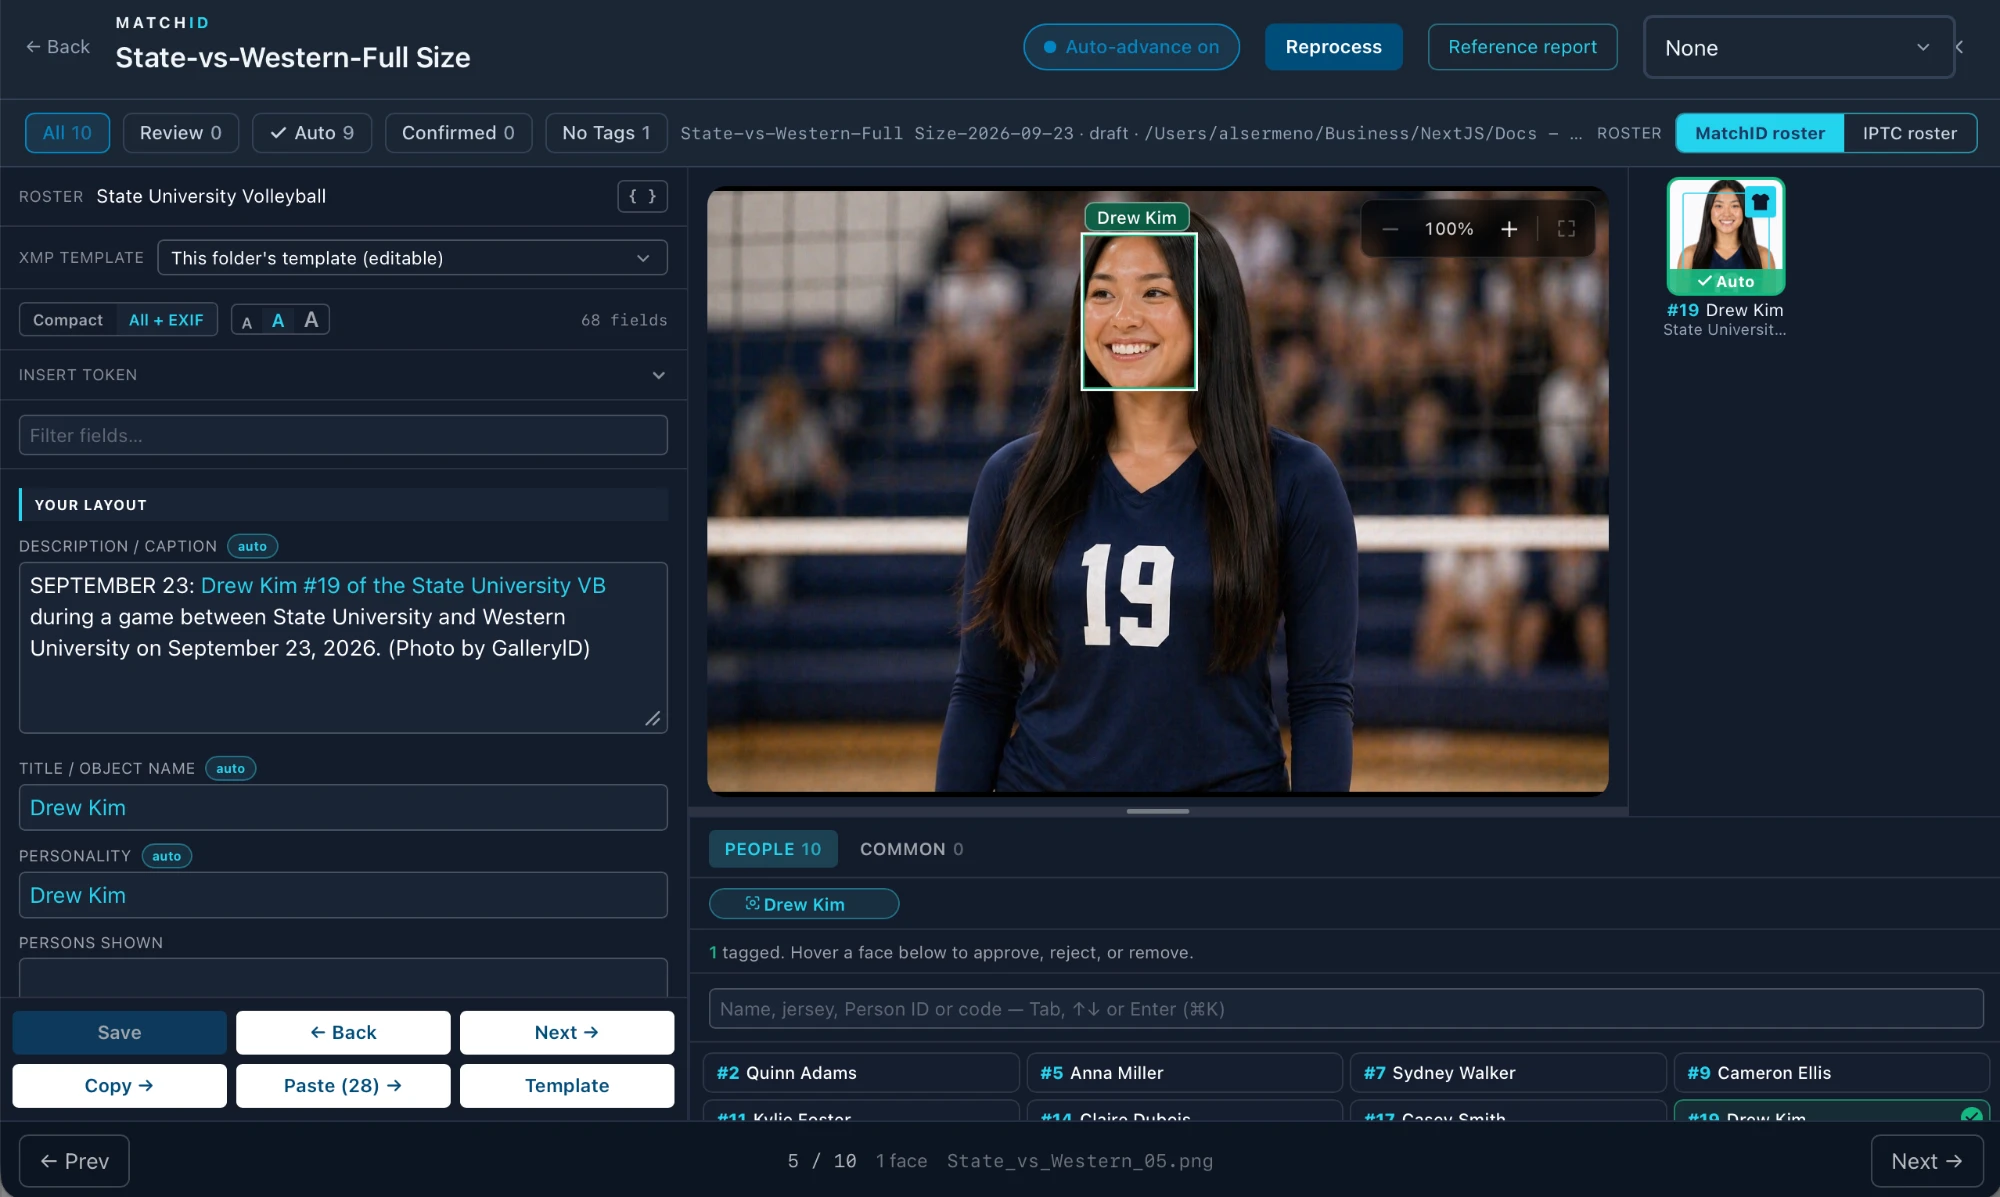
Task: Toggle Auto-advance on
Action: (1131, 47)
